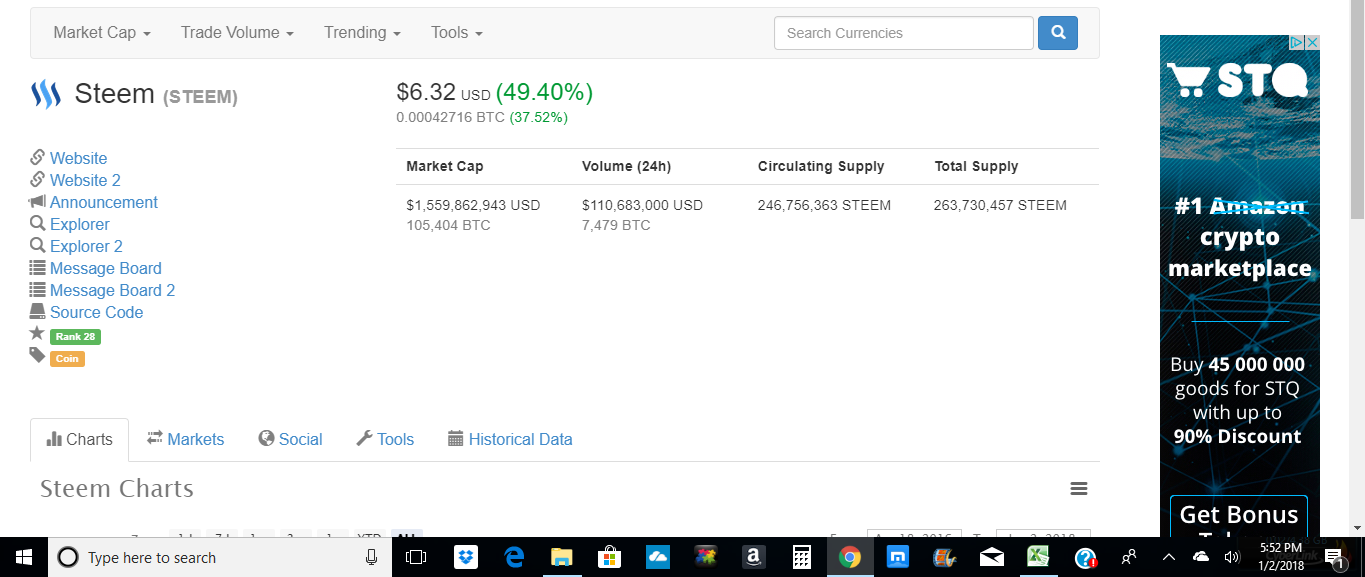Open the Website 2 link

pos(85,180)
